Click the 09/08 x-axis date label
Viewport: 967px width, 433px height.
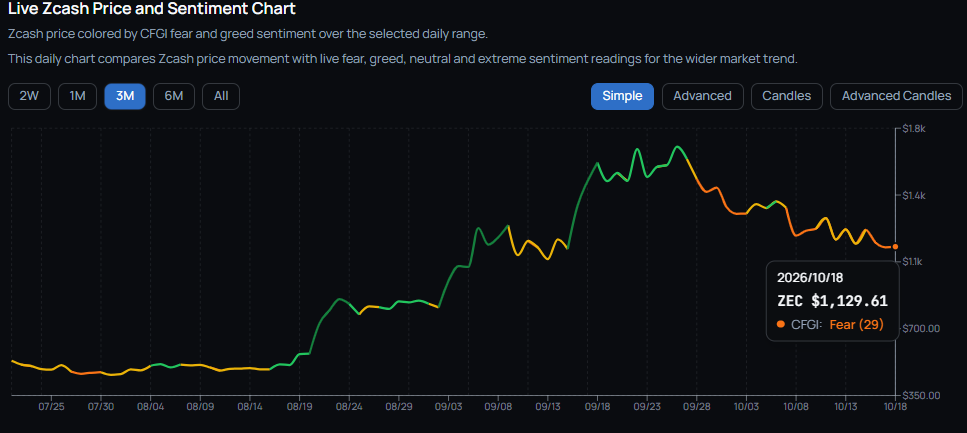pyautogui.click(x=498, y=407)
